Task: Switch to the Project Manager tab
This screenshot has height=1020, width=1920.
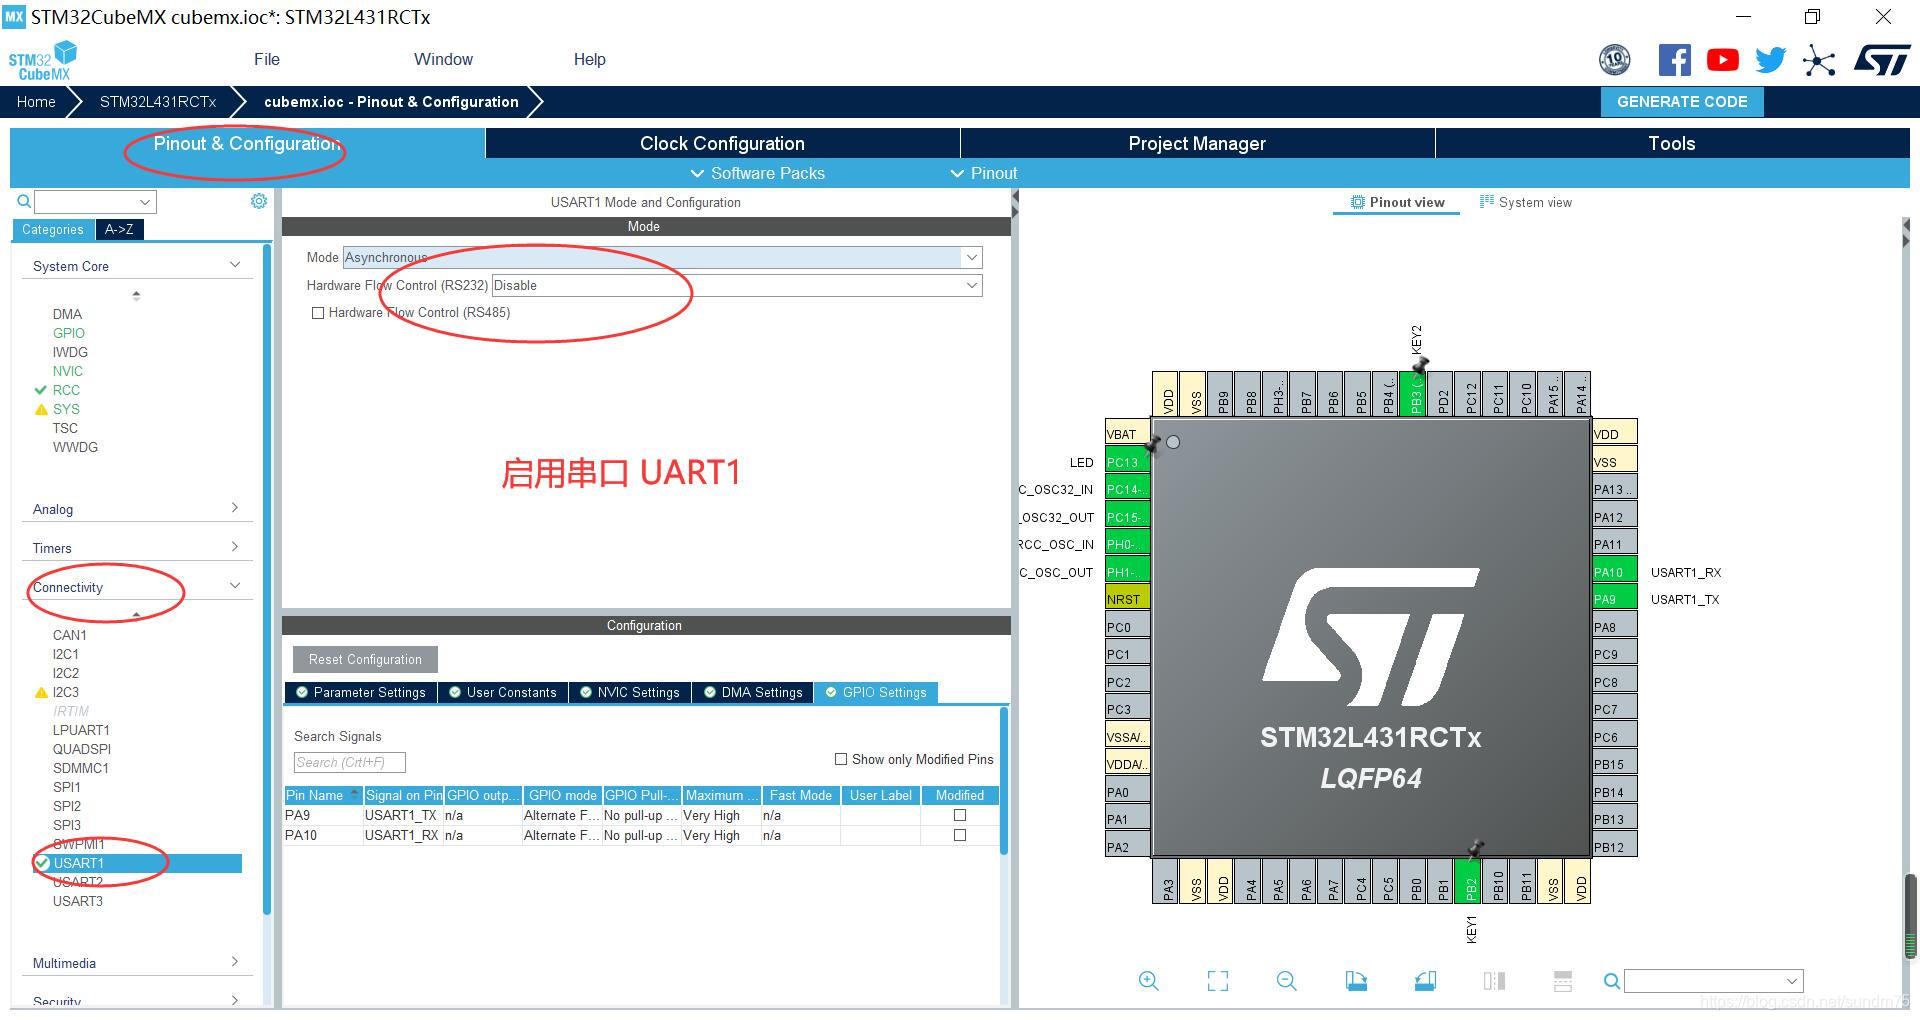Action: pyautogui.click(x=1197, y=143)
